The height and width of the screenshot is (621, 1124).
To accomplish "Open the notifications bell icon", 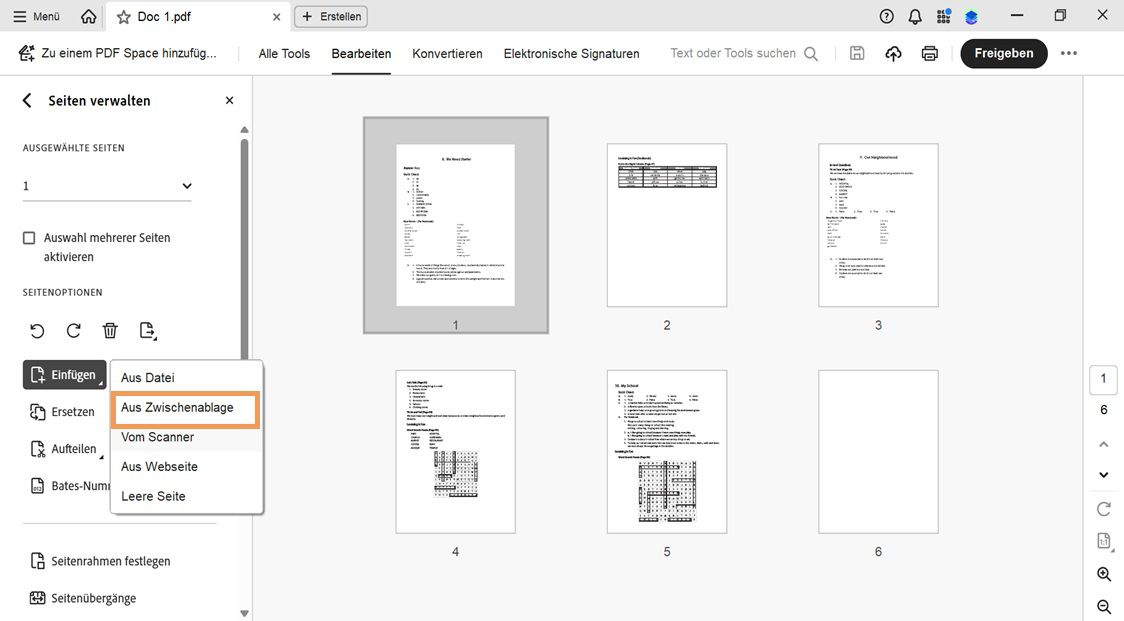I will pos(914,16).
